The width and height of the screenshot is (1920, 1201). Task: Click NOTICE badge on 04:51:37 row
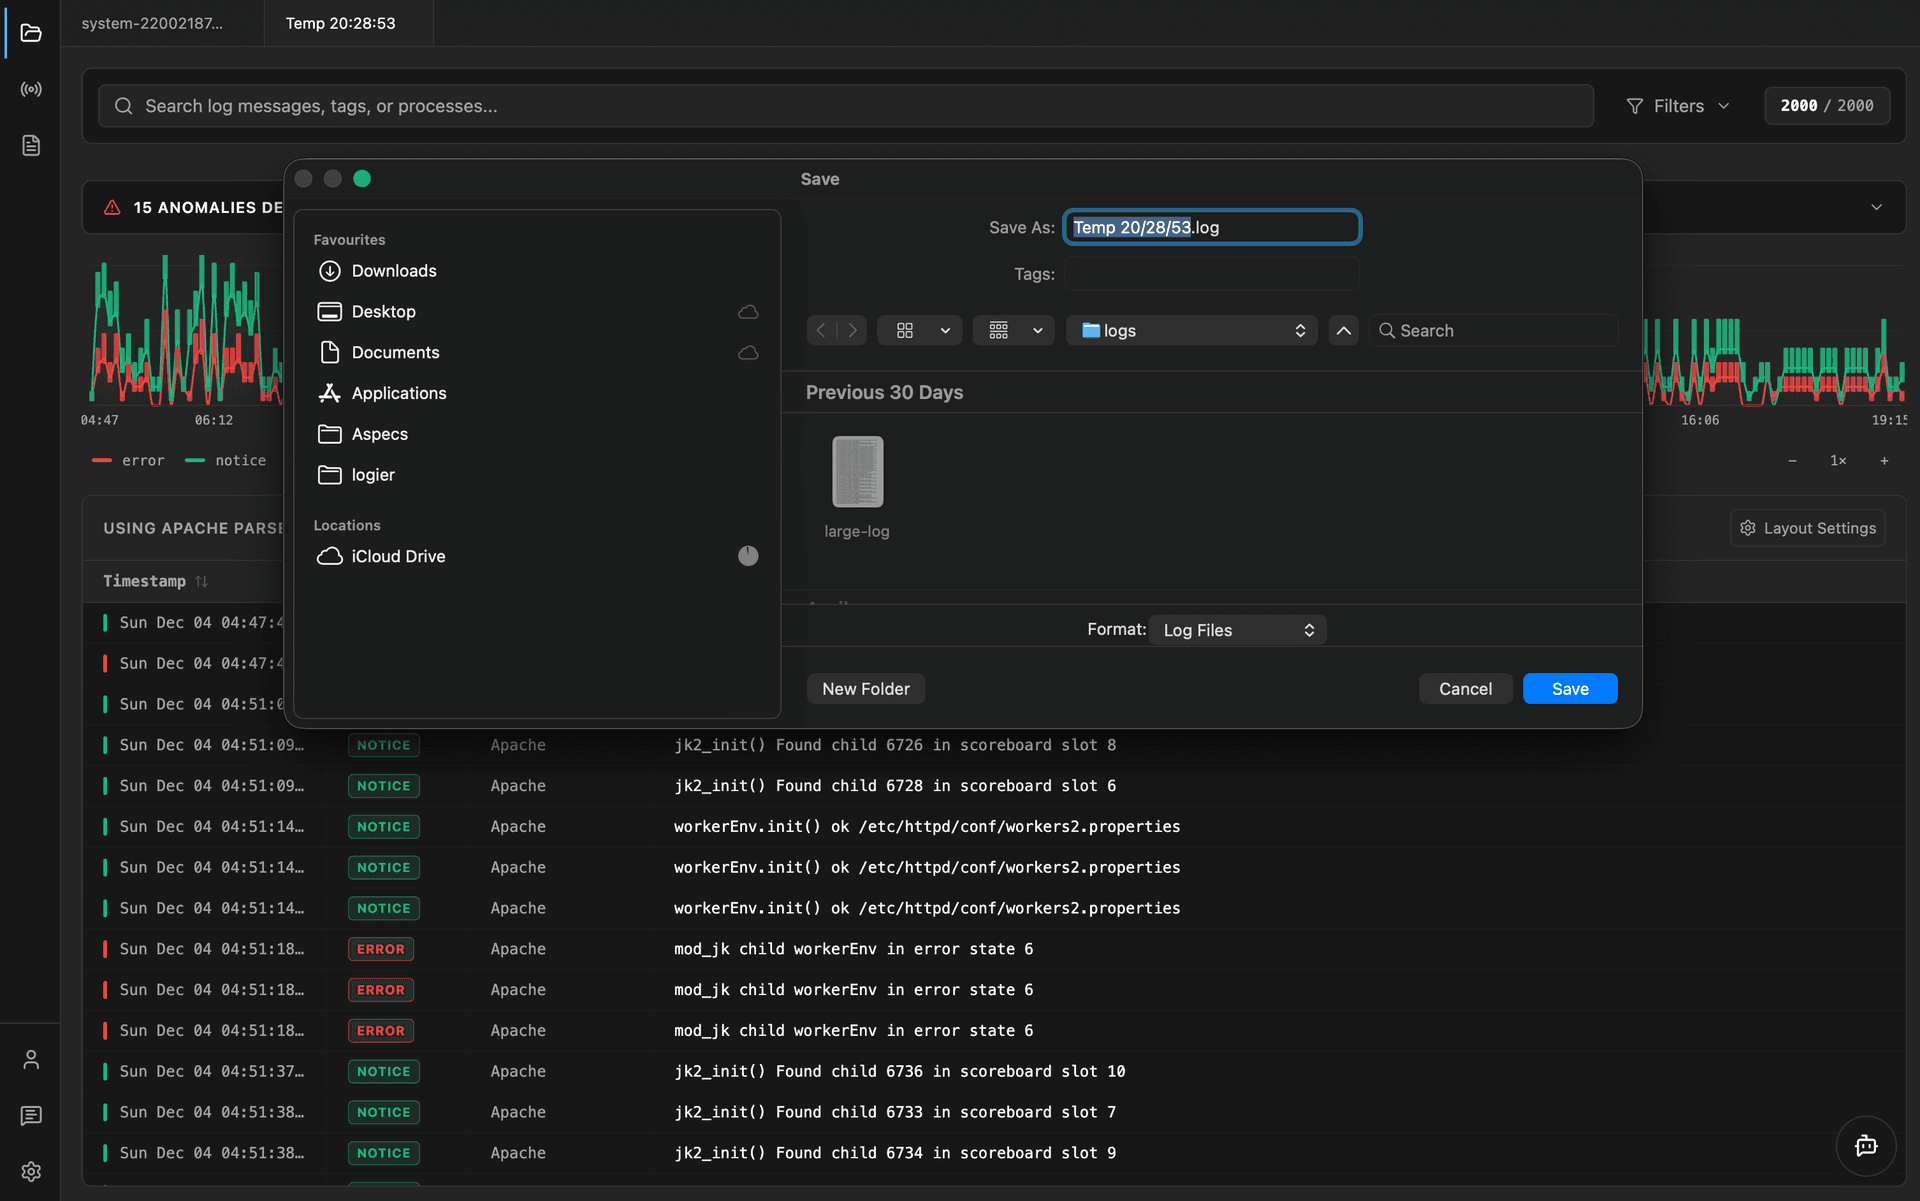coord(384,1071)
